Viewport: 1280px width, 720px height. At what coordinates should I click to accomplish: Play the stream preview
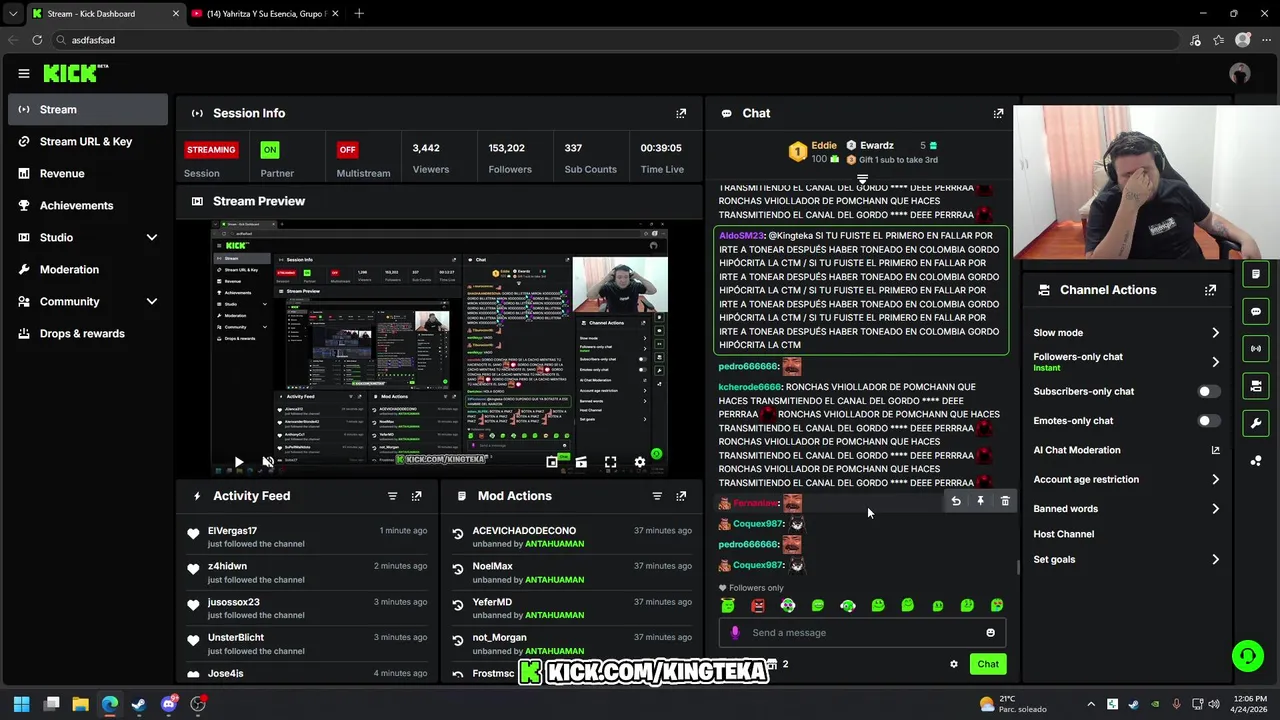click(238, 462)
